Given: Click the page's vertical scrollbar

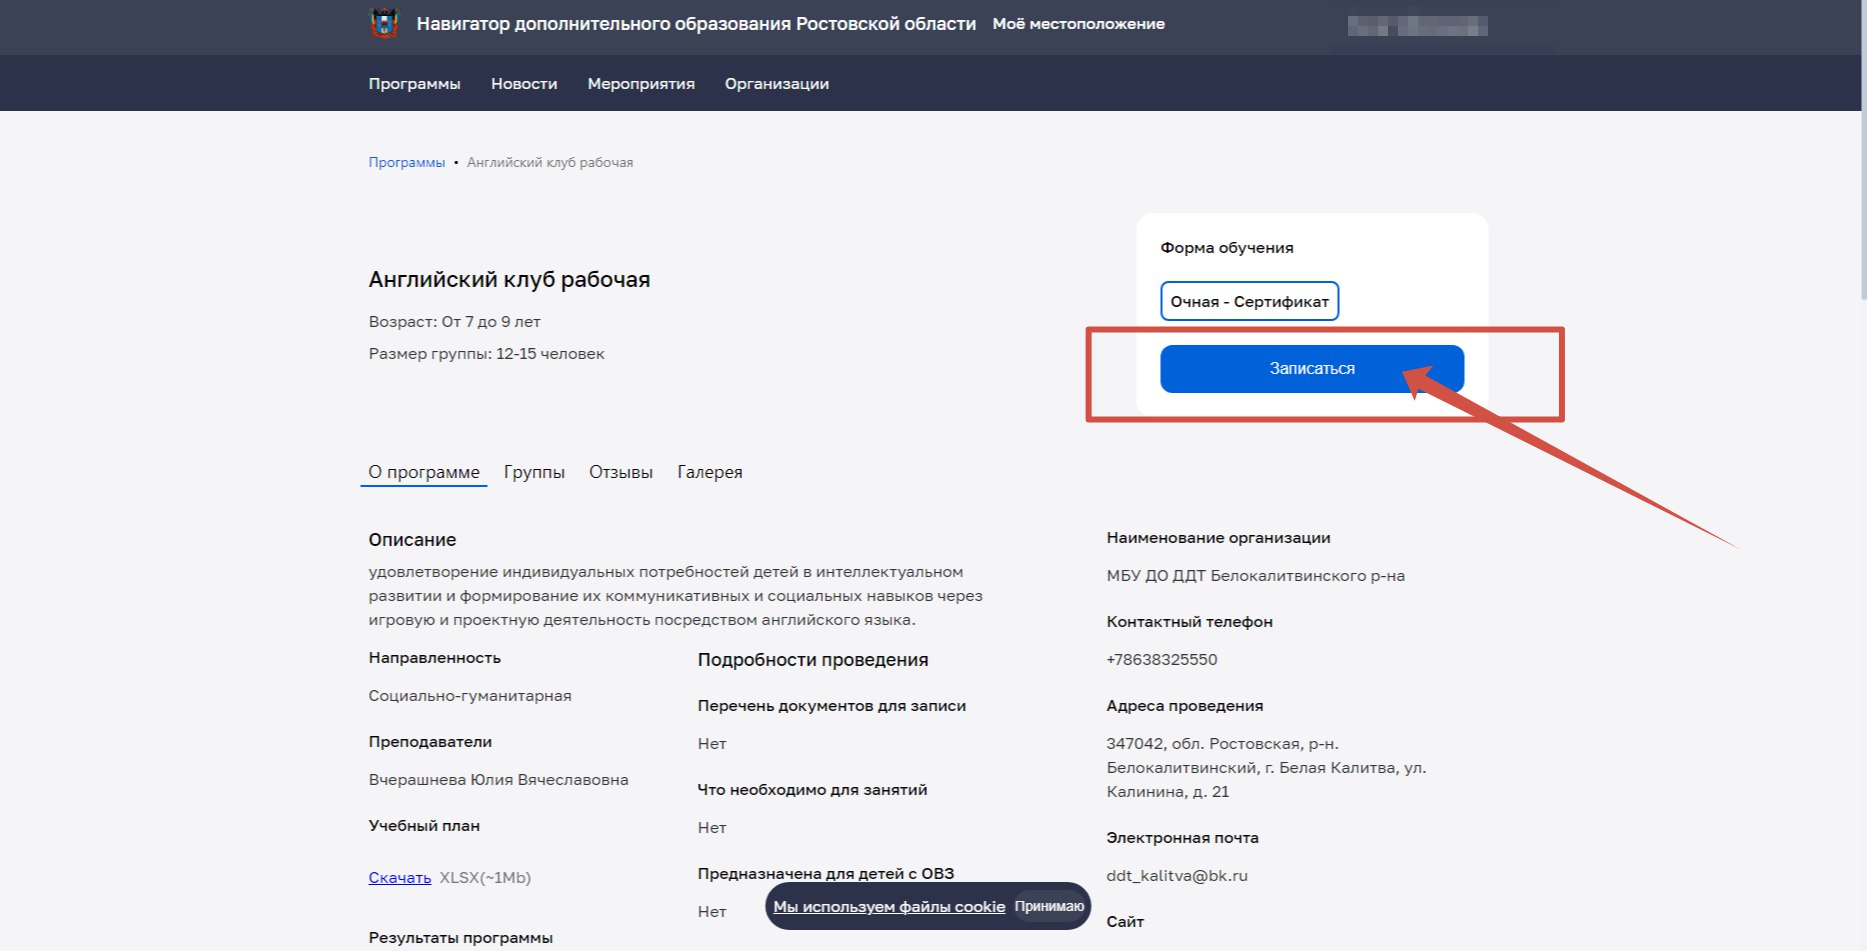Looking at the screenshot, I should click(1861, 150).
